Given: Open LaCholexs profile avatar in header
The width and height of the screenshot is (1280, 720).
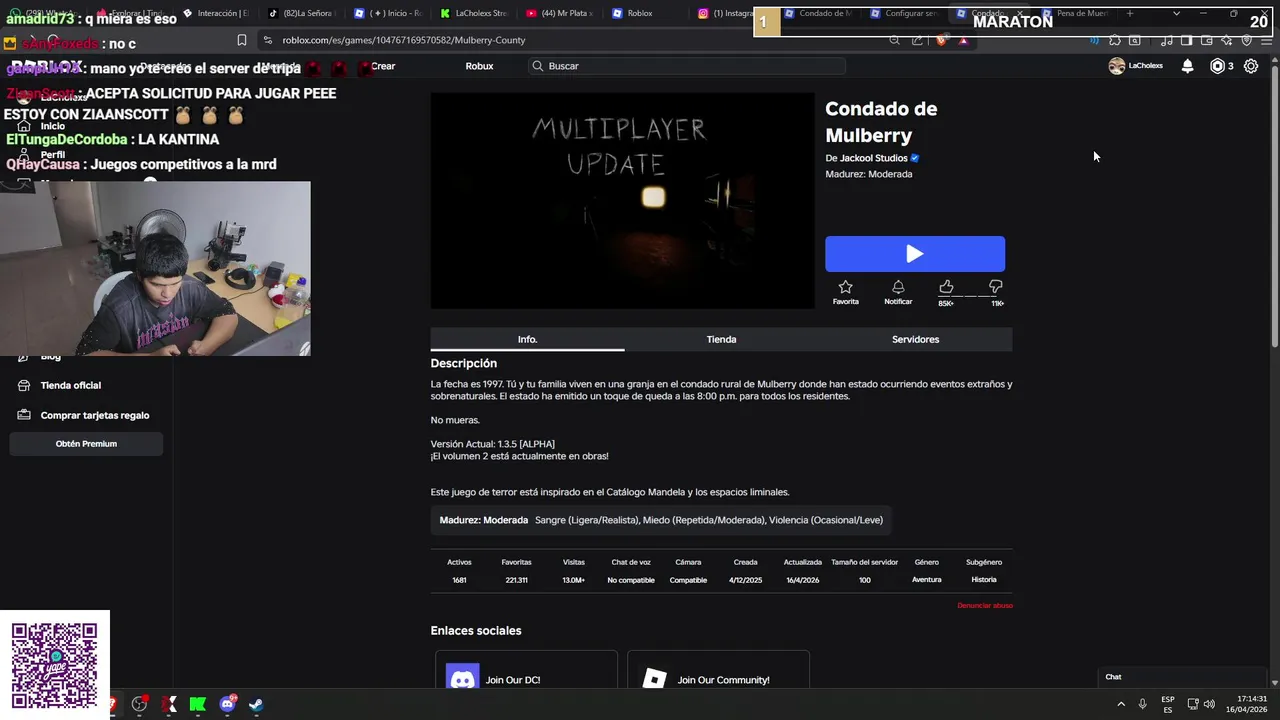Looking at the screenshot, I should coord(1117,66).
